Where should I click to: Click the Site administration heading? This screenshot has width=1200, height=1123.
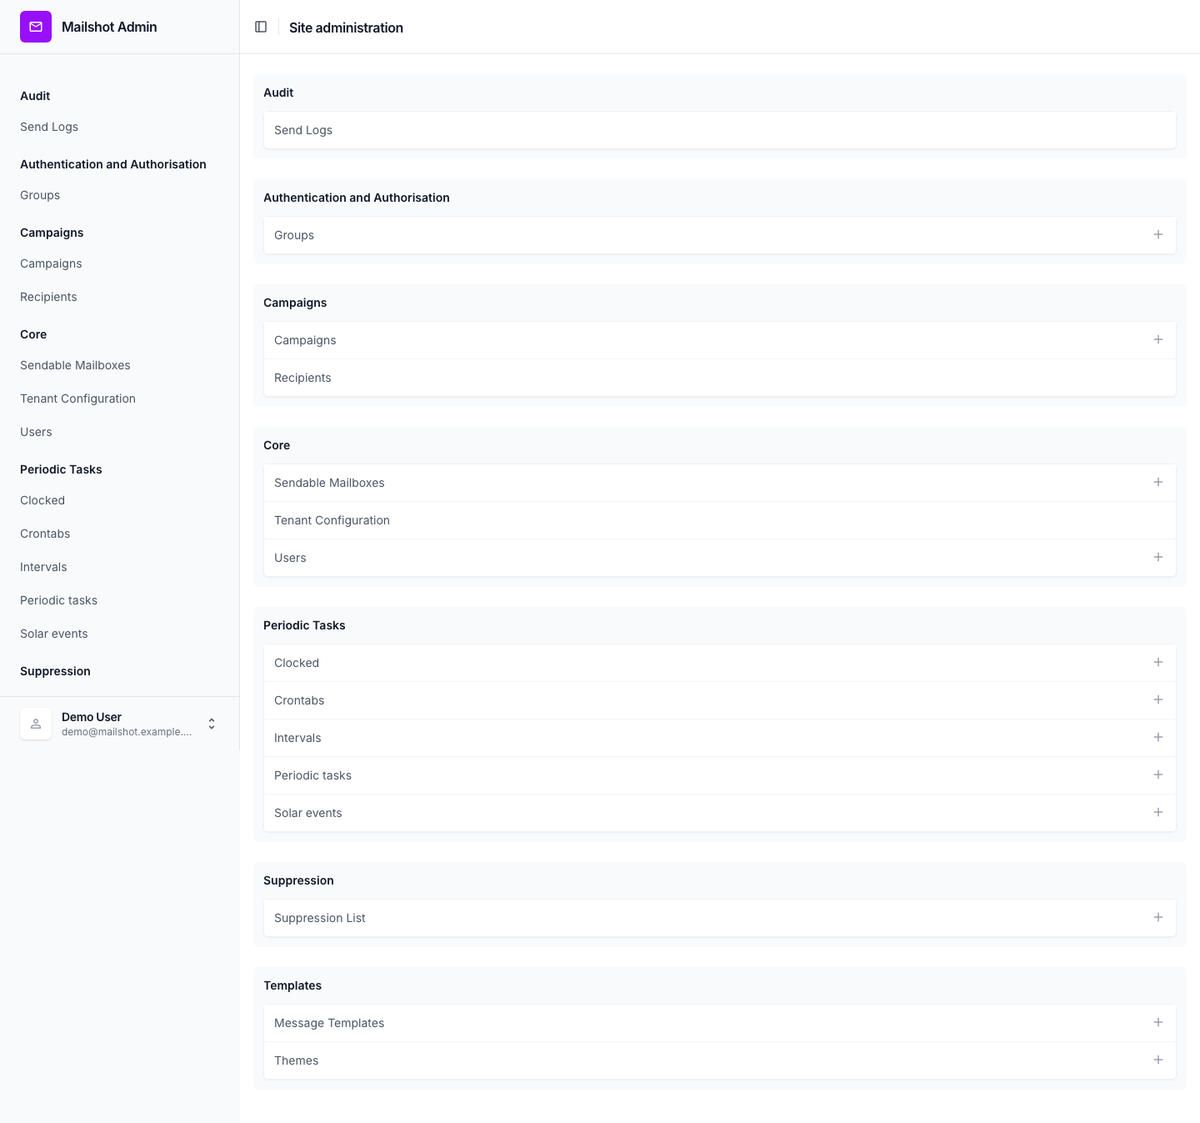346,28
